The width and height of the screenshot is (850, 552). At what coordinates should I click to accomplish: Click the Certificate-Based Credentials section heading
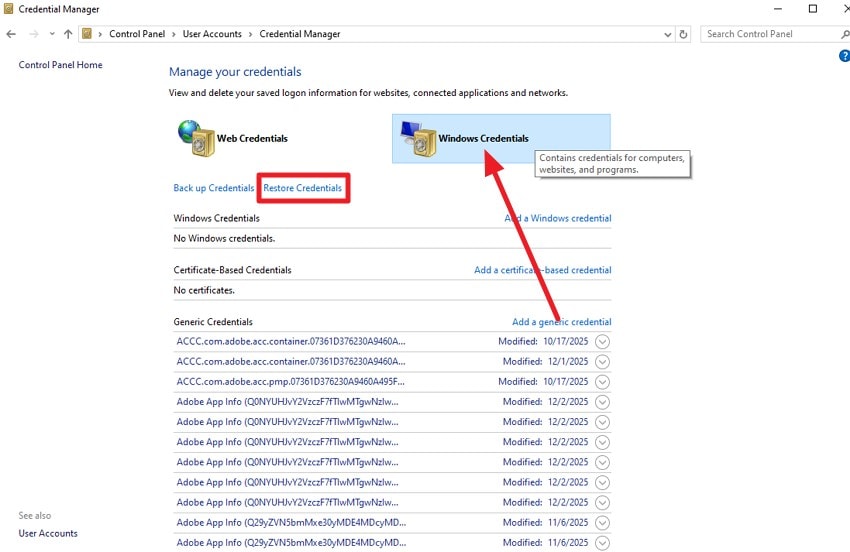click(x=232, y=269)
